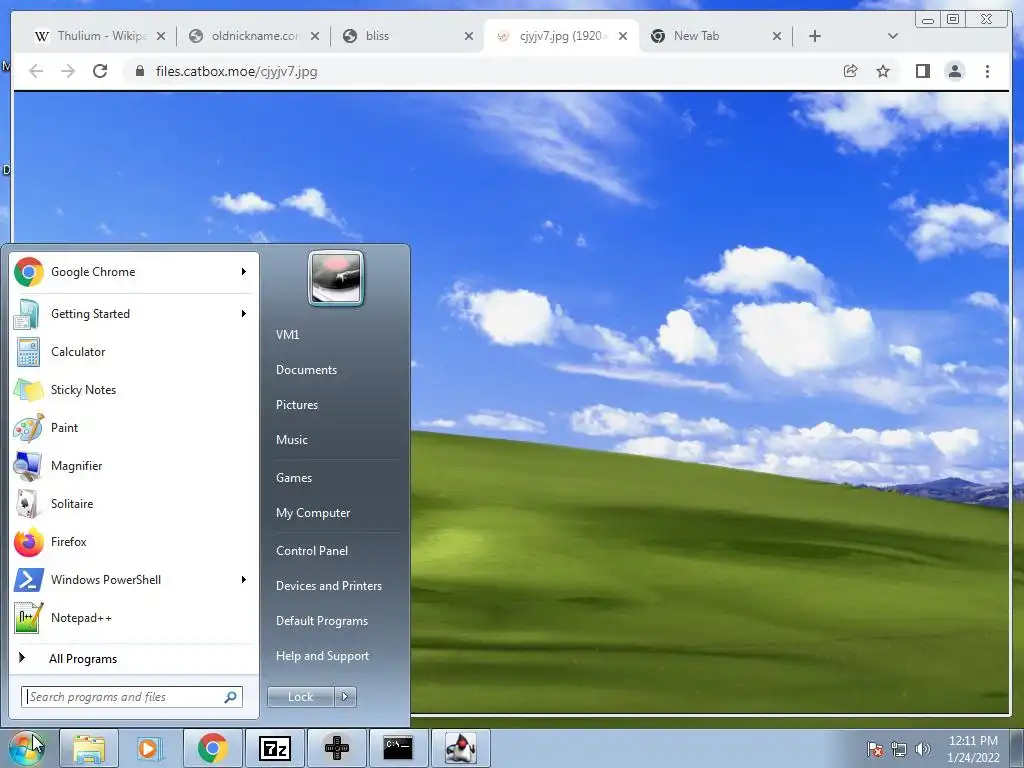The height and width of the screenshot is (768, 1024).
Task: Open the Java Duke app on the taskbar
Action: coord(460,748)
